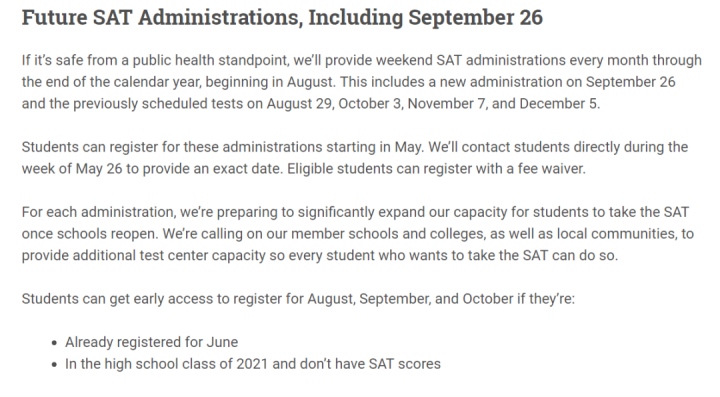The image size is (720, 397).
Task: Click the text 'September 26' in first paragraph
Action: (x=630, y=82)
